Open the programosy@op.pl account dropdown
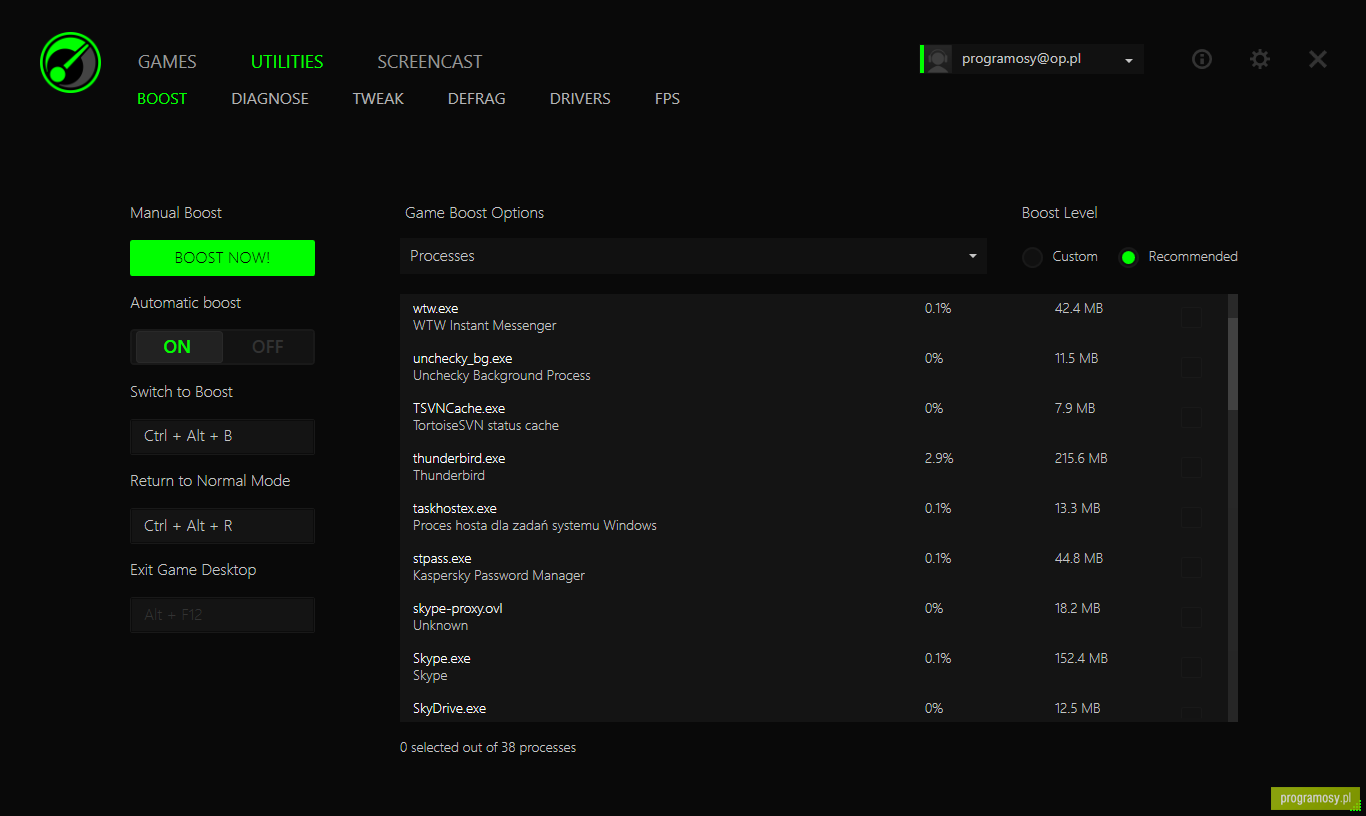The height and width of the screenshot is (816, 1366). (x=1129, y=61)
